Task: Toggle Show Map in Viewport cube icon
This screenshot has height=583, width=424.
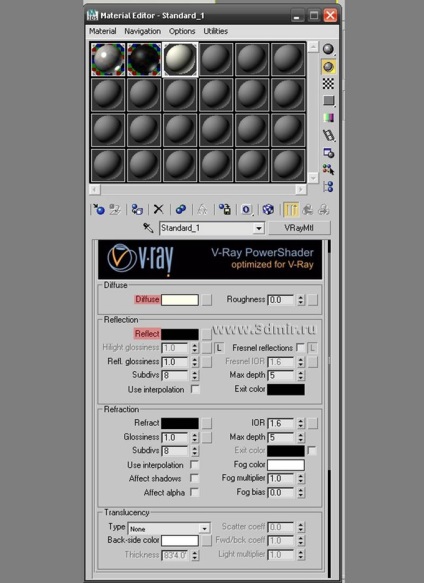Action: [x=268, y=209]
